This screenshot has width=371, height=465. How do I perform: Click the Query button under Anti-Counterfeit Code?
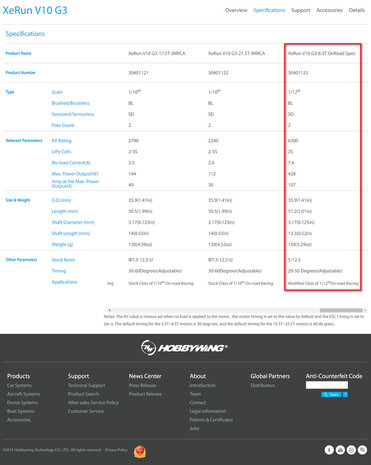click(331, 395)
